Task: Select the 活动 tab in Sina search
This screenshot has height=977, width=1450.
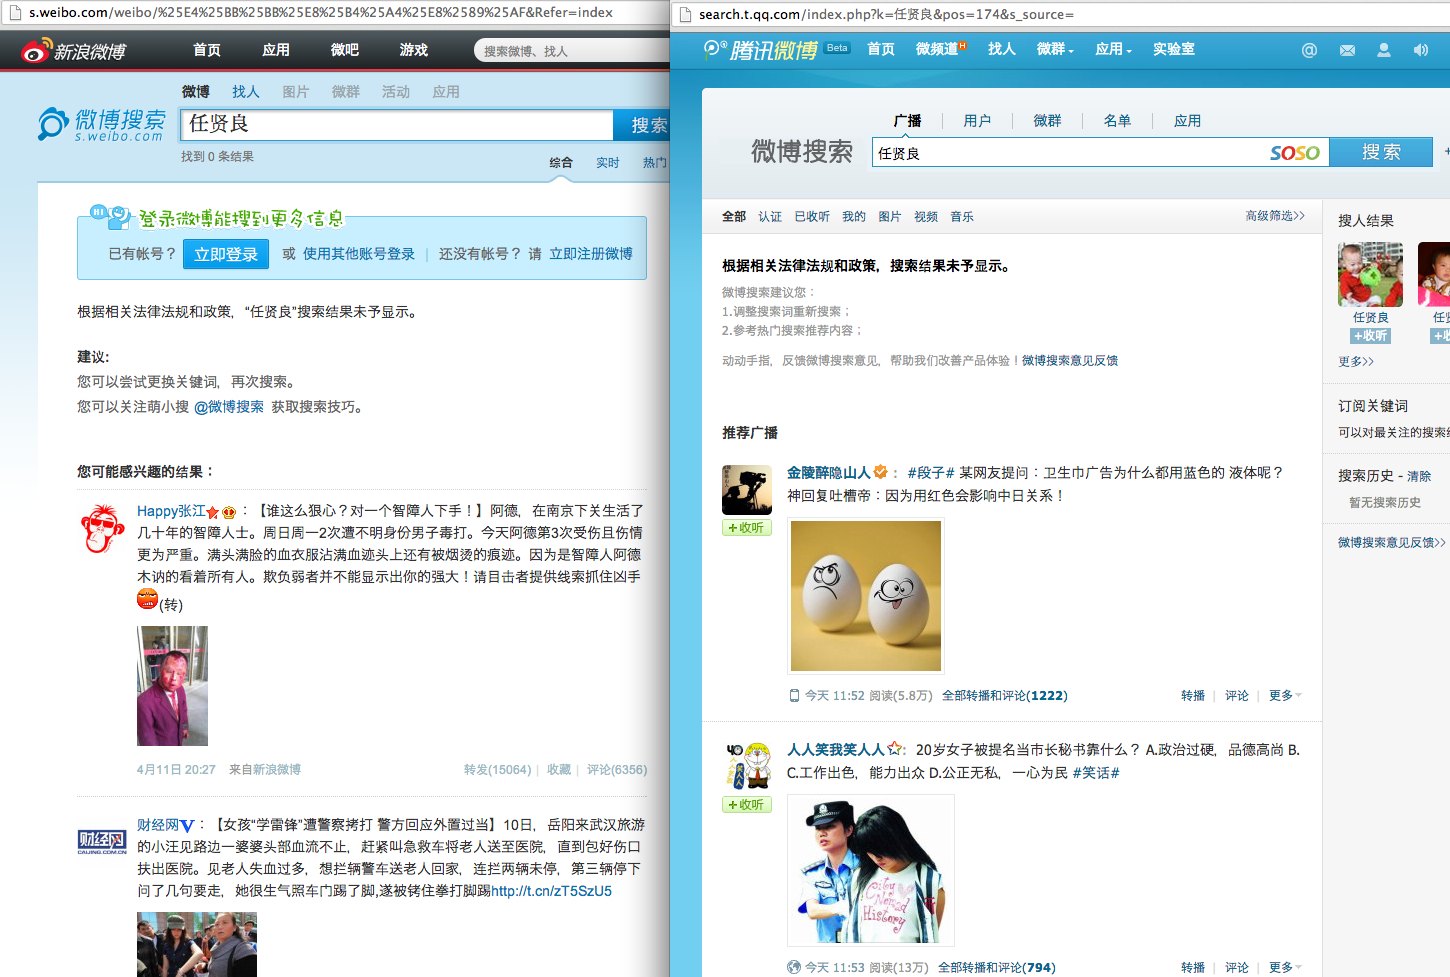Action: 396,92
